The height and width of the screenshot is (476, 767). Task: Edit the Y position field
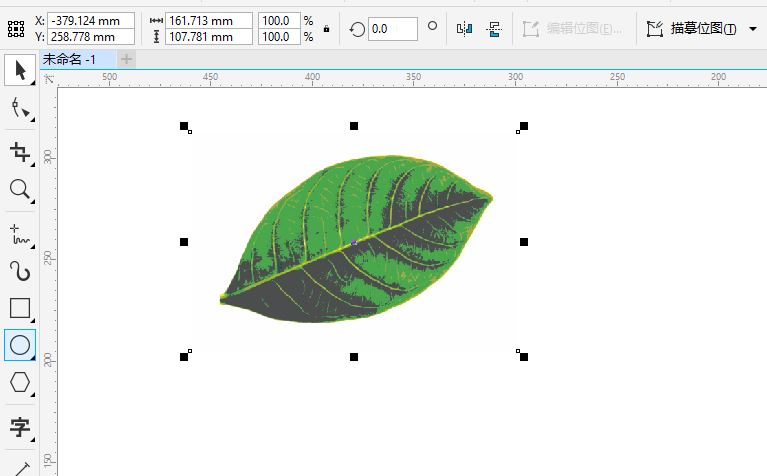[x=91, y=37]
